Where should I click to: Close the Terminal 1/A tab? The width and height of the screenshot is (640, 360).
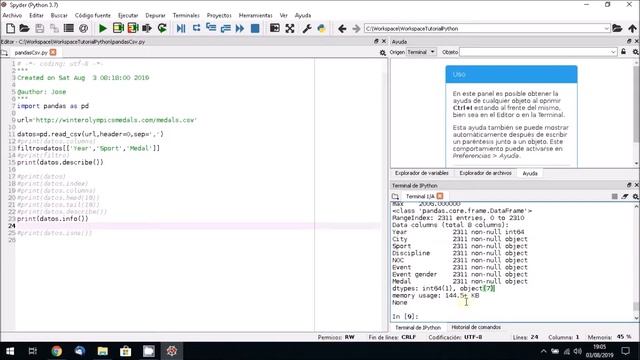click(440, 196)
